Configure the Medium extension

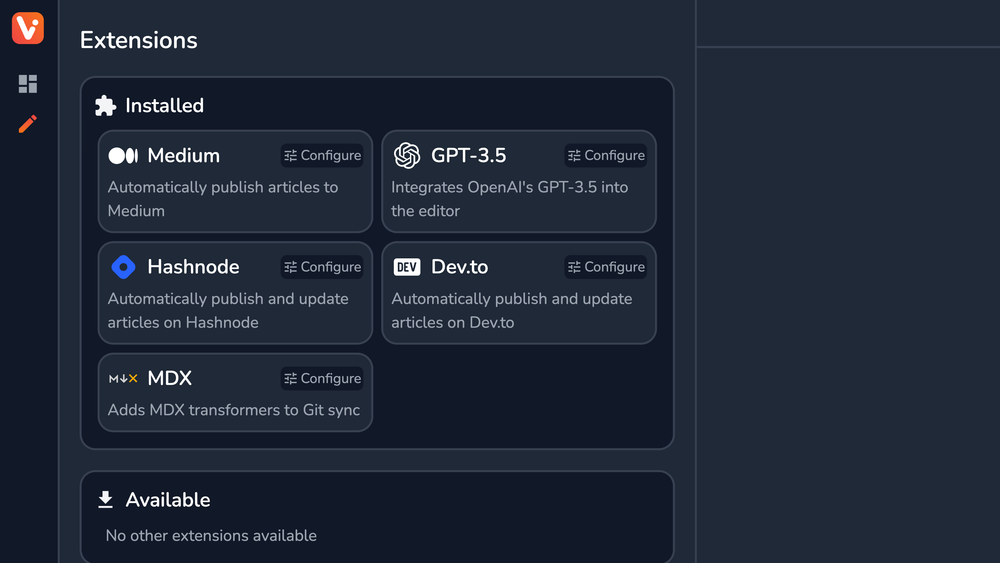[x=322, y=156]
